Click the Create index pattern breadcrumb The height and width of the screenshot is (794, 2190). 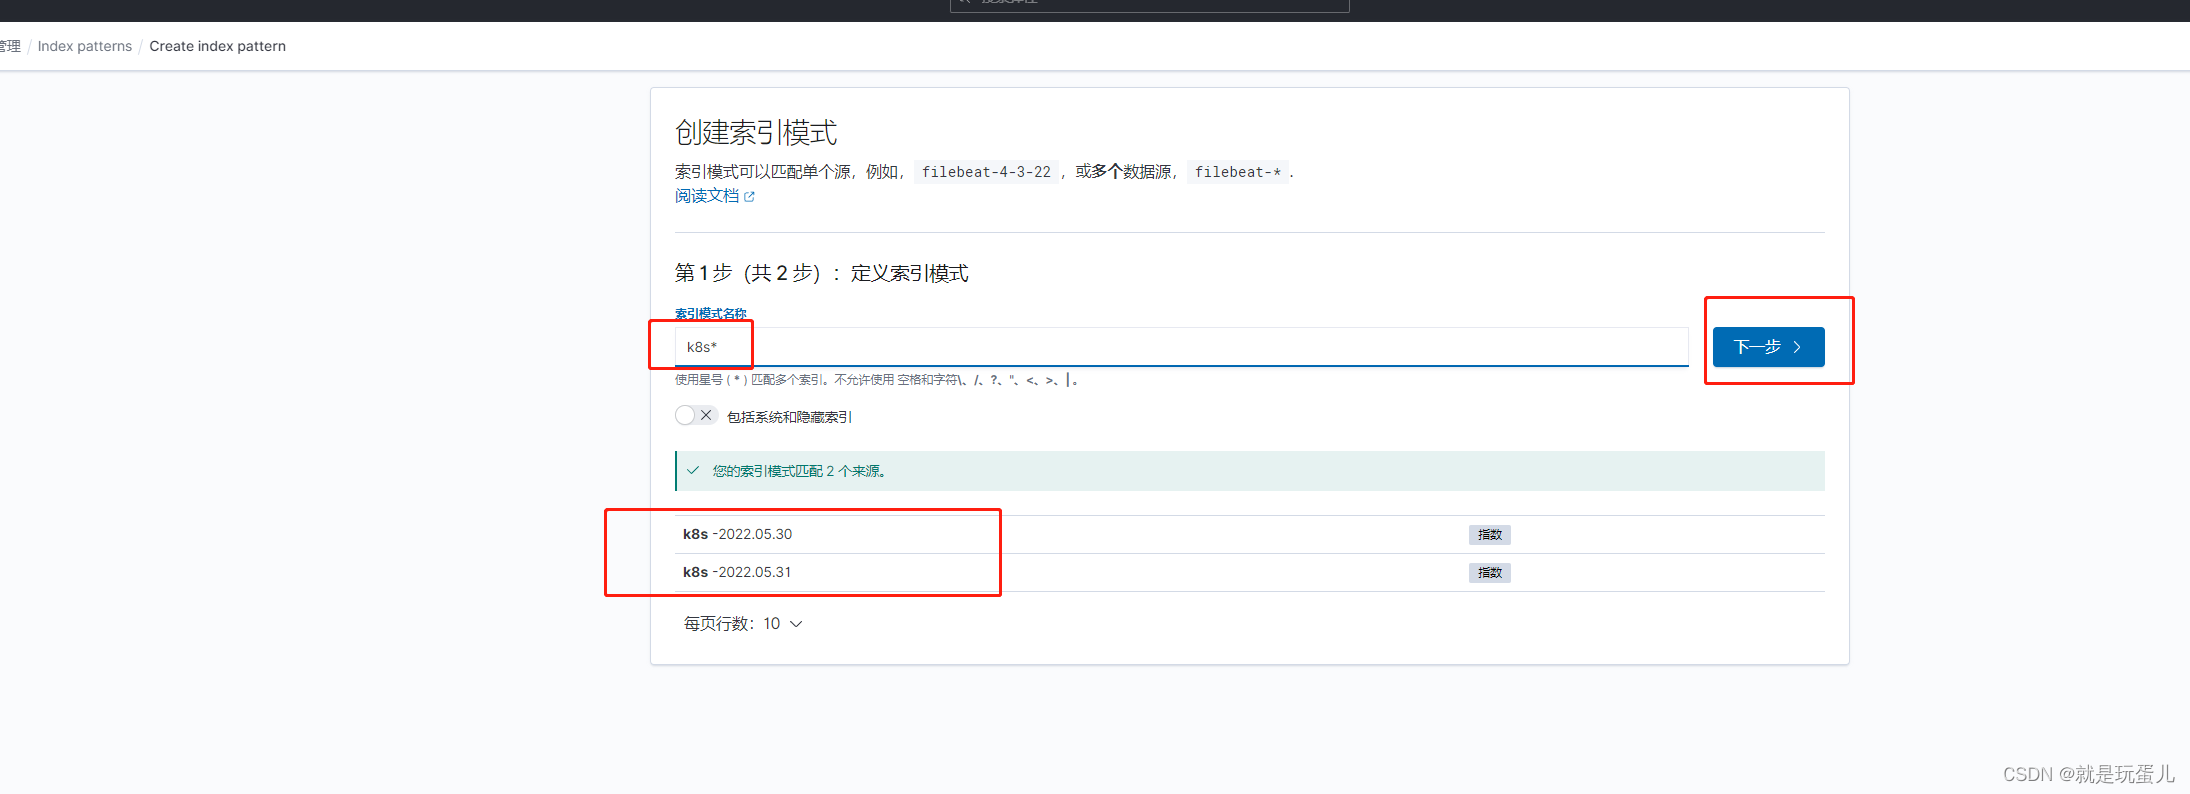tap(218, 46)
